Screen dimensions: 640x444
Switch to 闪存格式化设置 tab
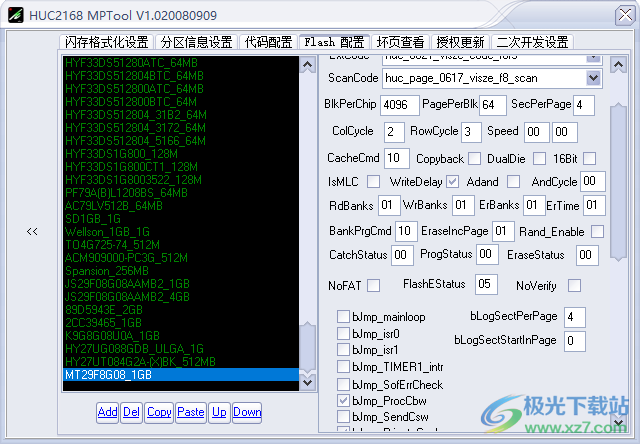[x=107, y=42]
